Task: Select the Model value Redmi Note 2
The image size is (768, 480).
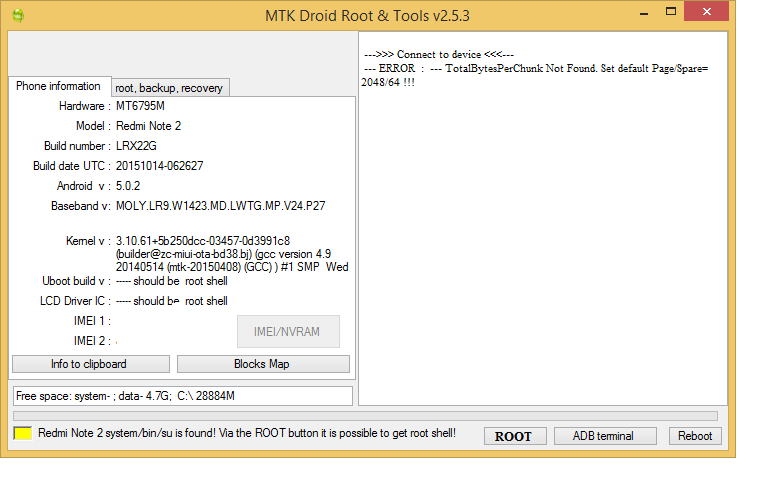Action: click(x=148, y=126)
